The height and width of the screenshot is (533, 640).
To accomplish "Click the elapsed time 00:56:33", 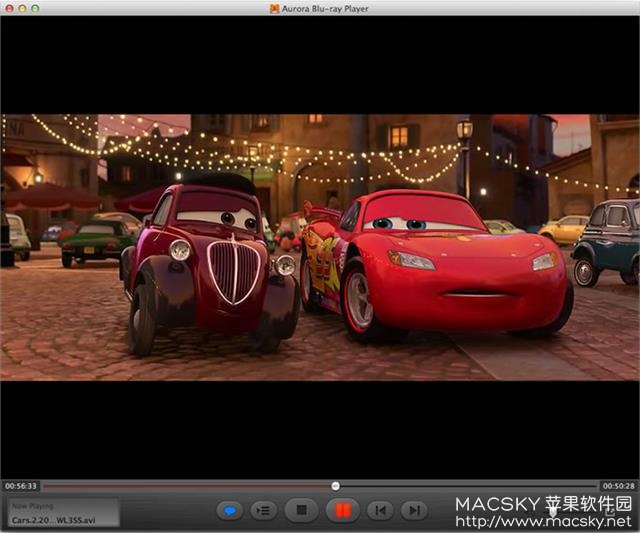I will tap(21, 486).
